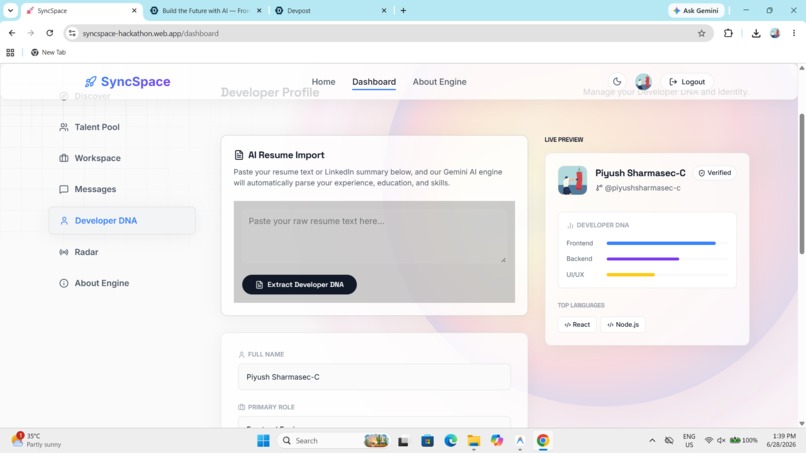Click the React language tag

pos(577,324)
